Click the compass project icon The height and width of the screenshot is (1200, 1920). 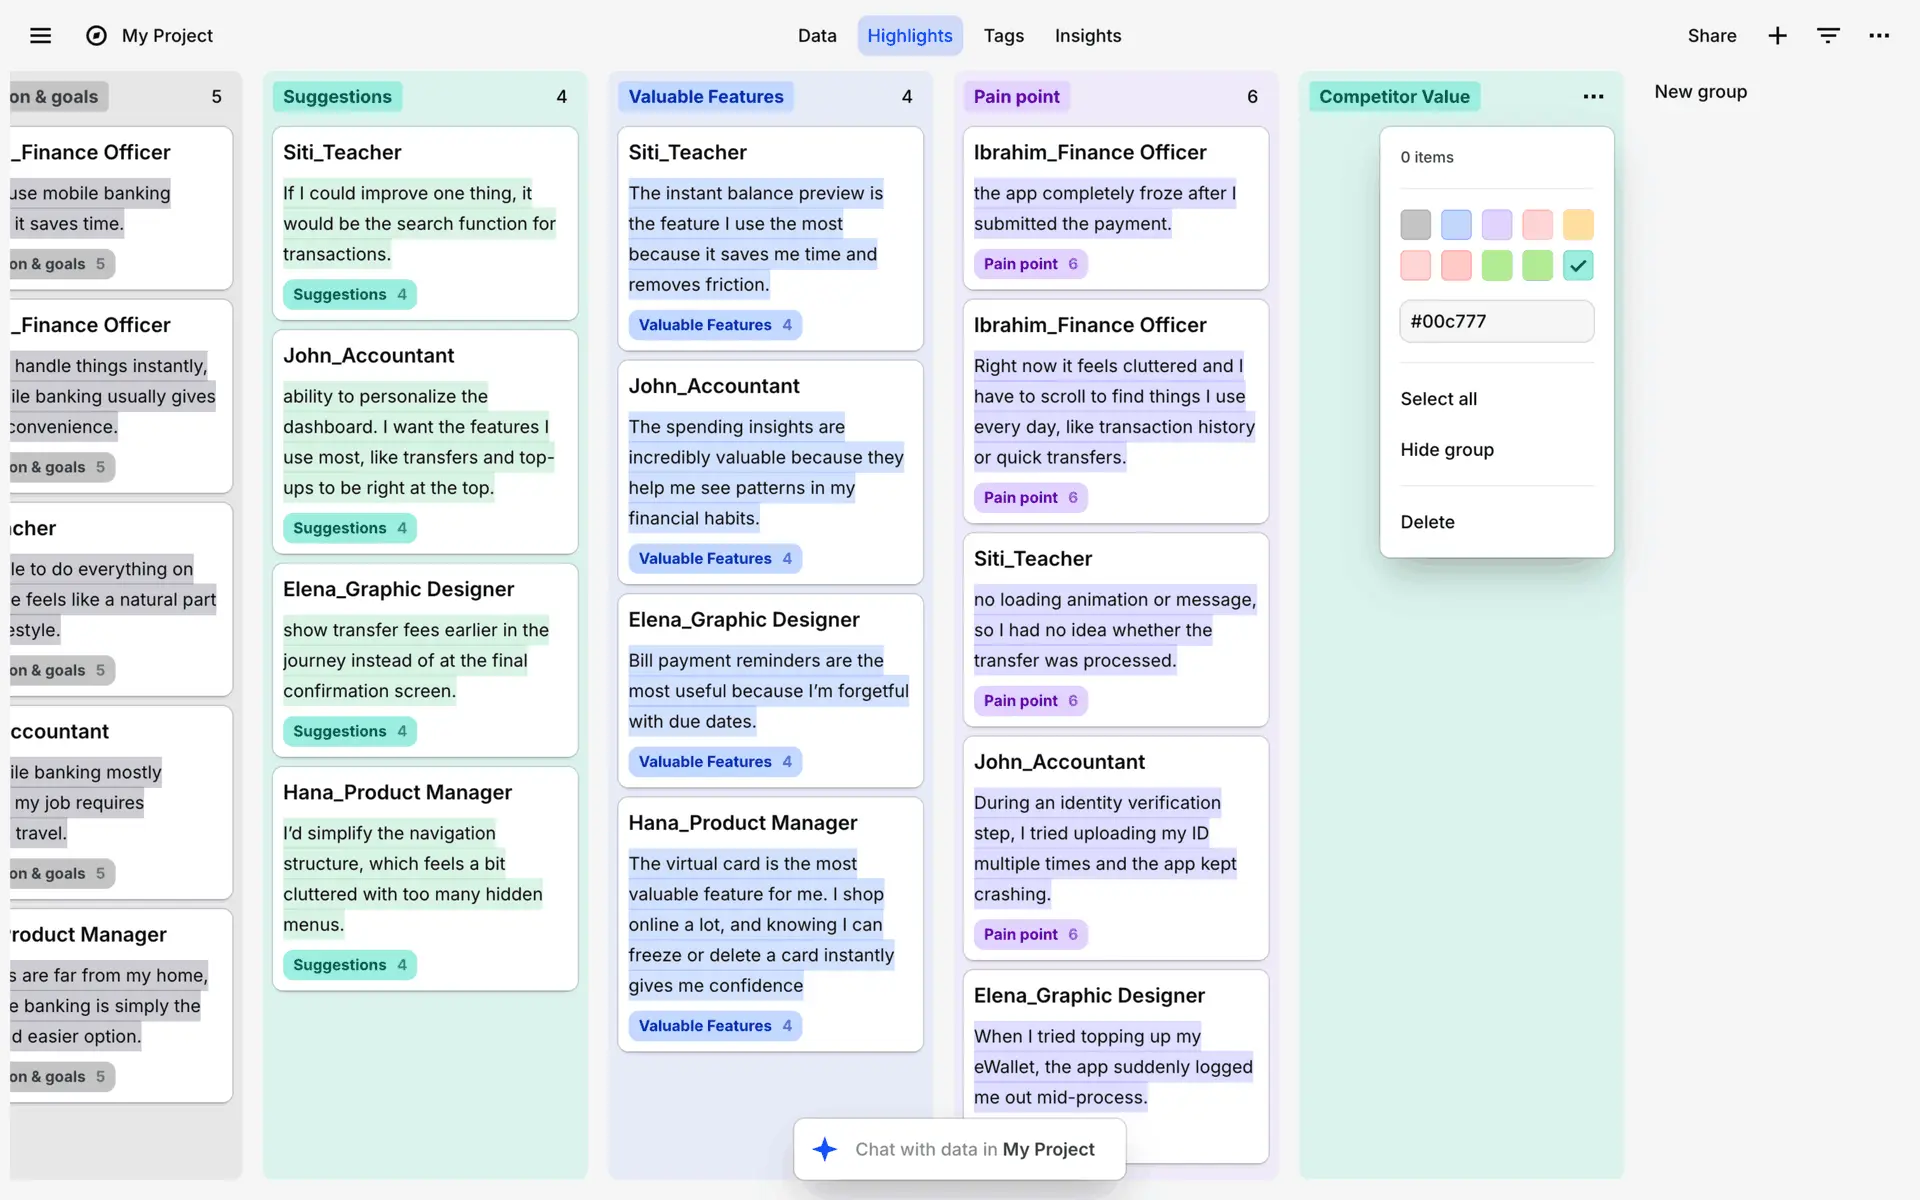pos(96,36)
